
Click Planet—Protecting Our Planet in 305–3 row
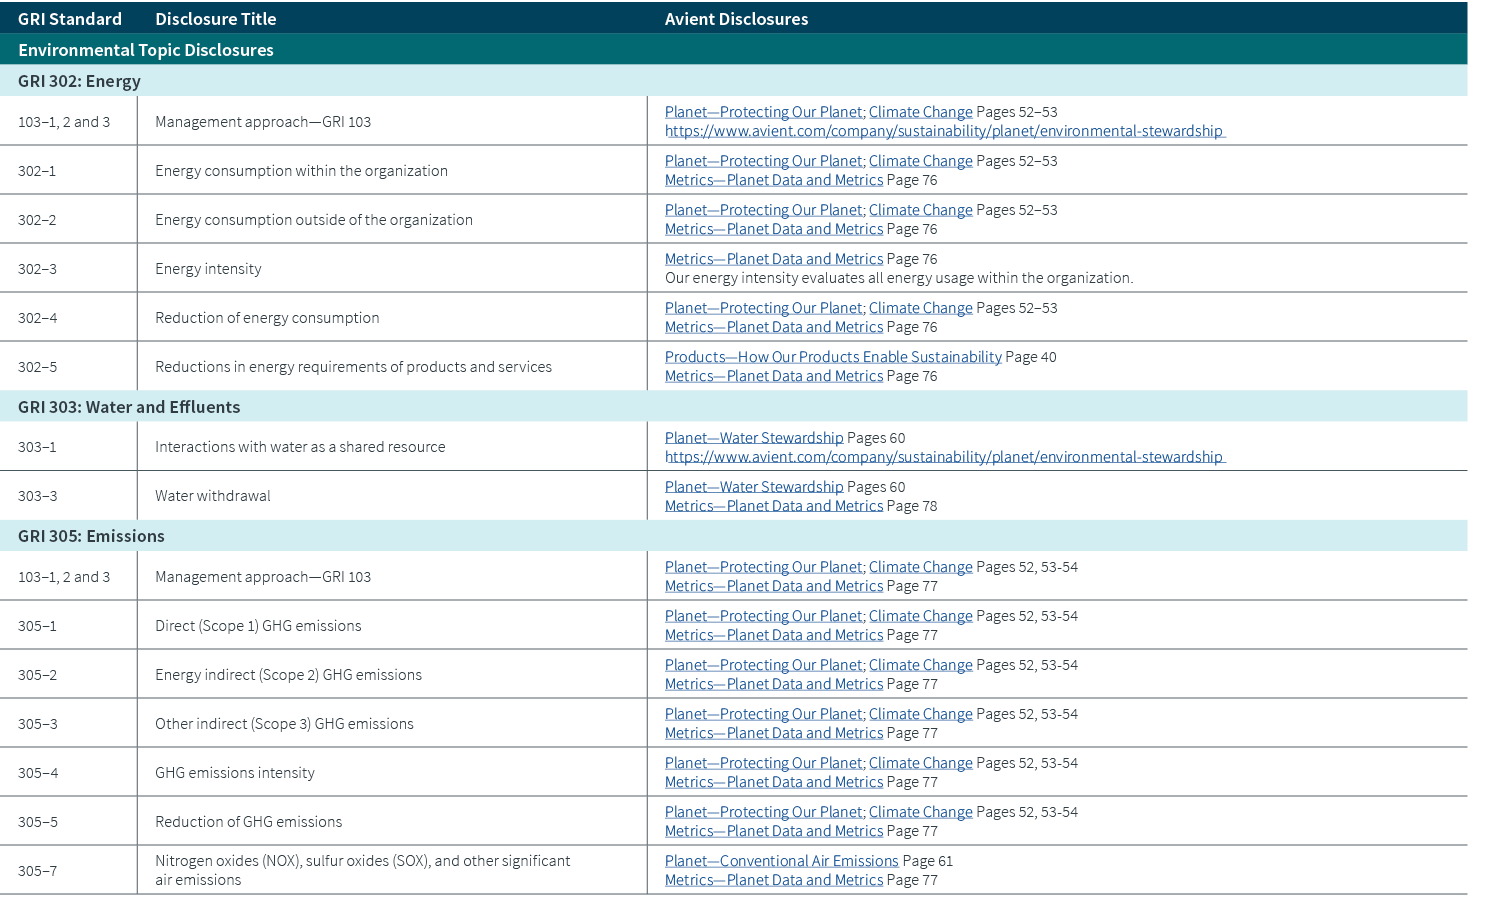pyautogui.click(x=763, y=714)
